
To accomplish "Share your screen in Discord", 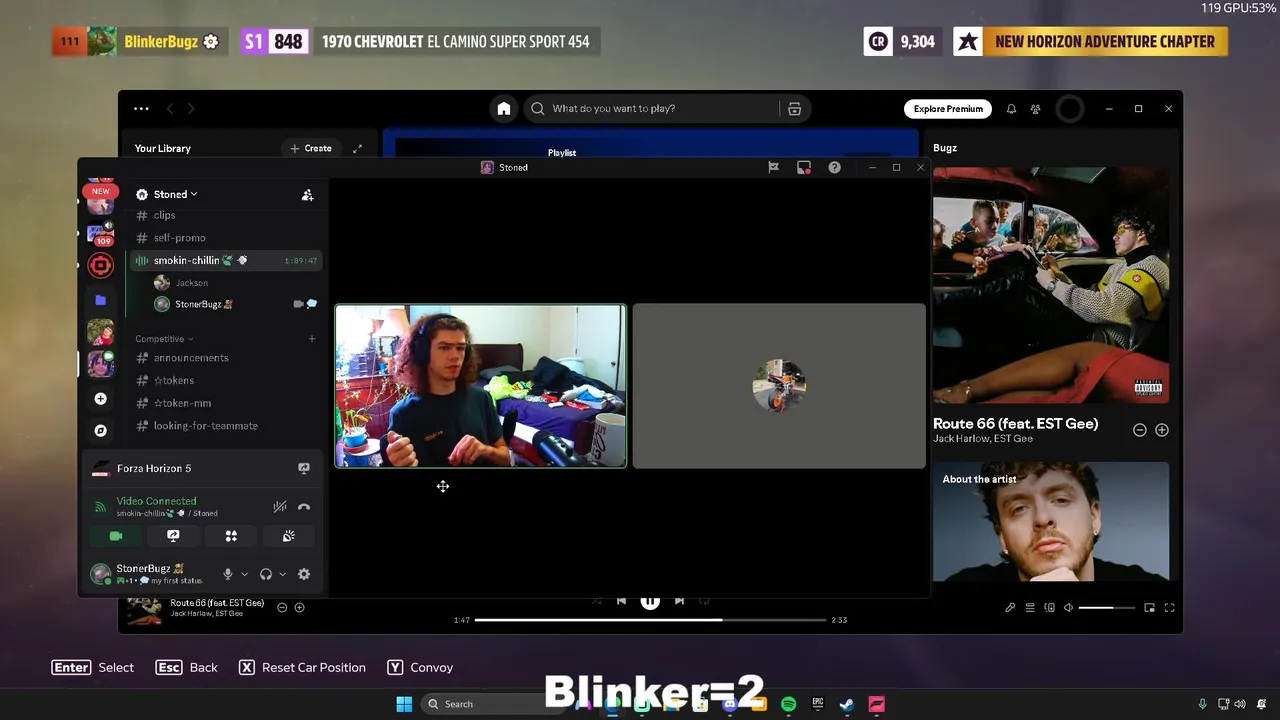I will coord(173,537).
